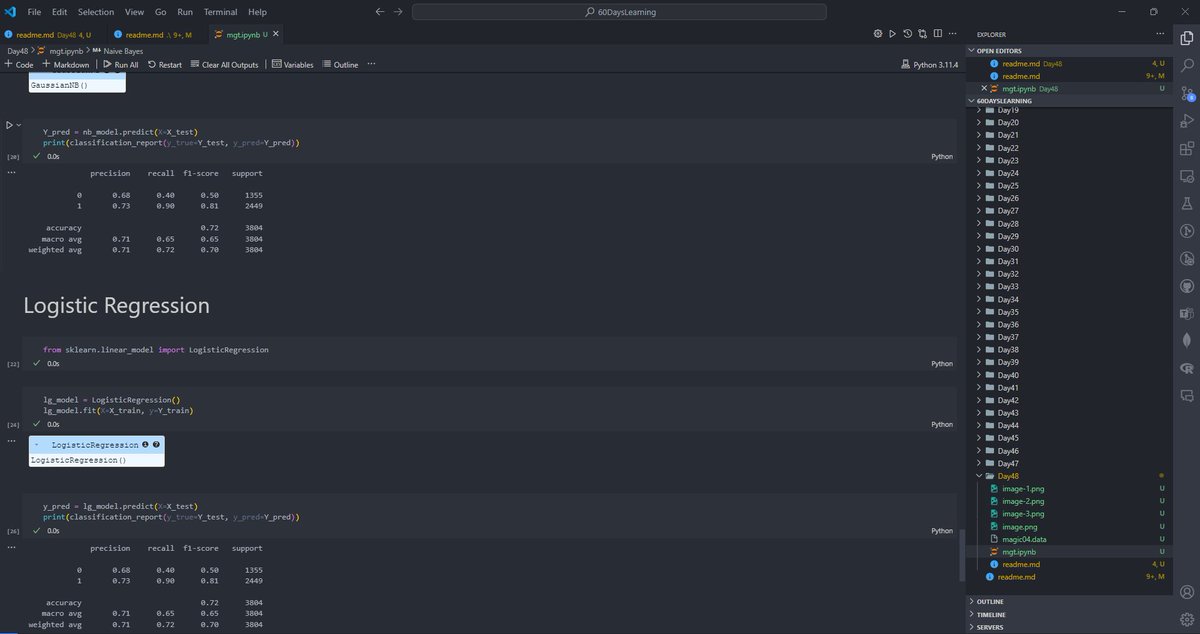
Task: Collapse the LogisticRegression estimator widget
Action: pyautogui.click(x=37, y=444)
